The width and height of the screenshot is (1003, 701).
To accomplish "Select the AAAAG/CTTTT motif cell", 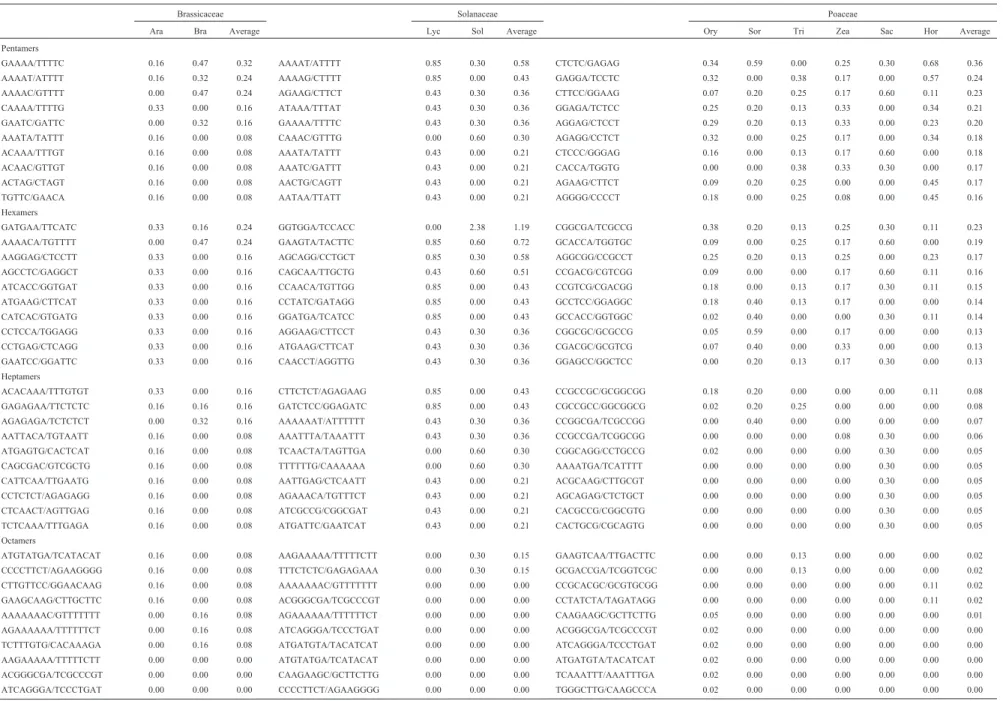I will click(310, 78).
